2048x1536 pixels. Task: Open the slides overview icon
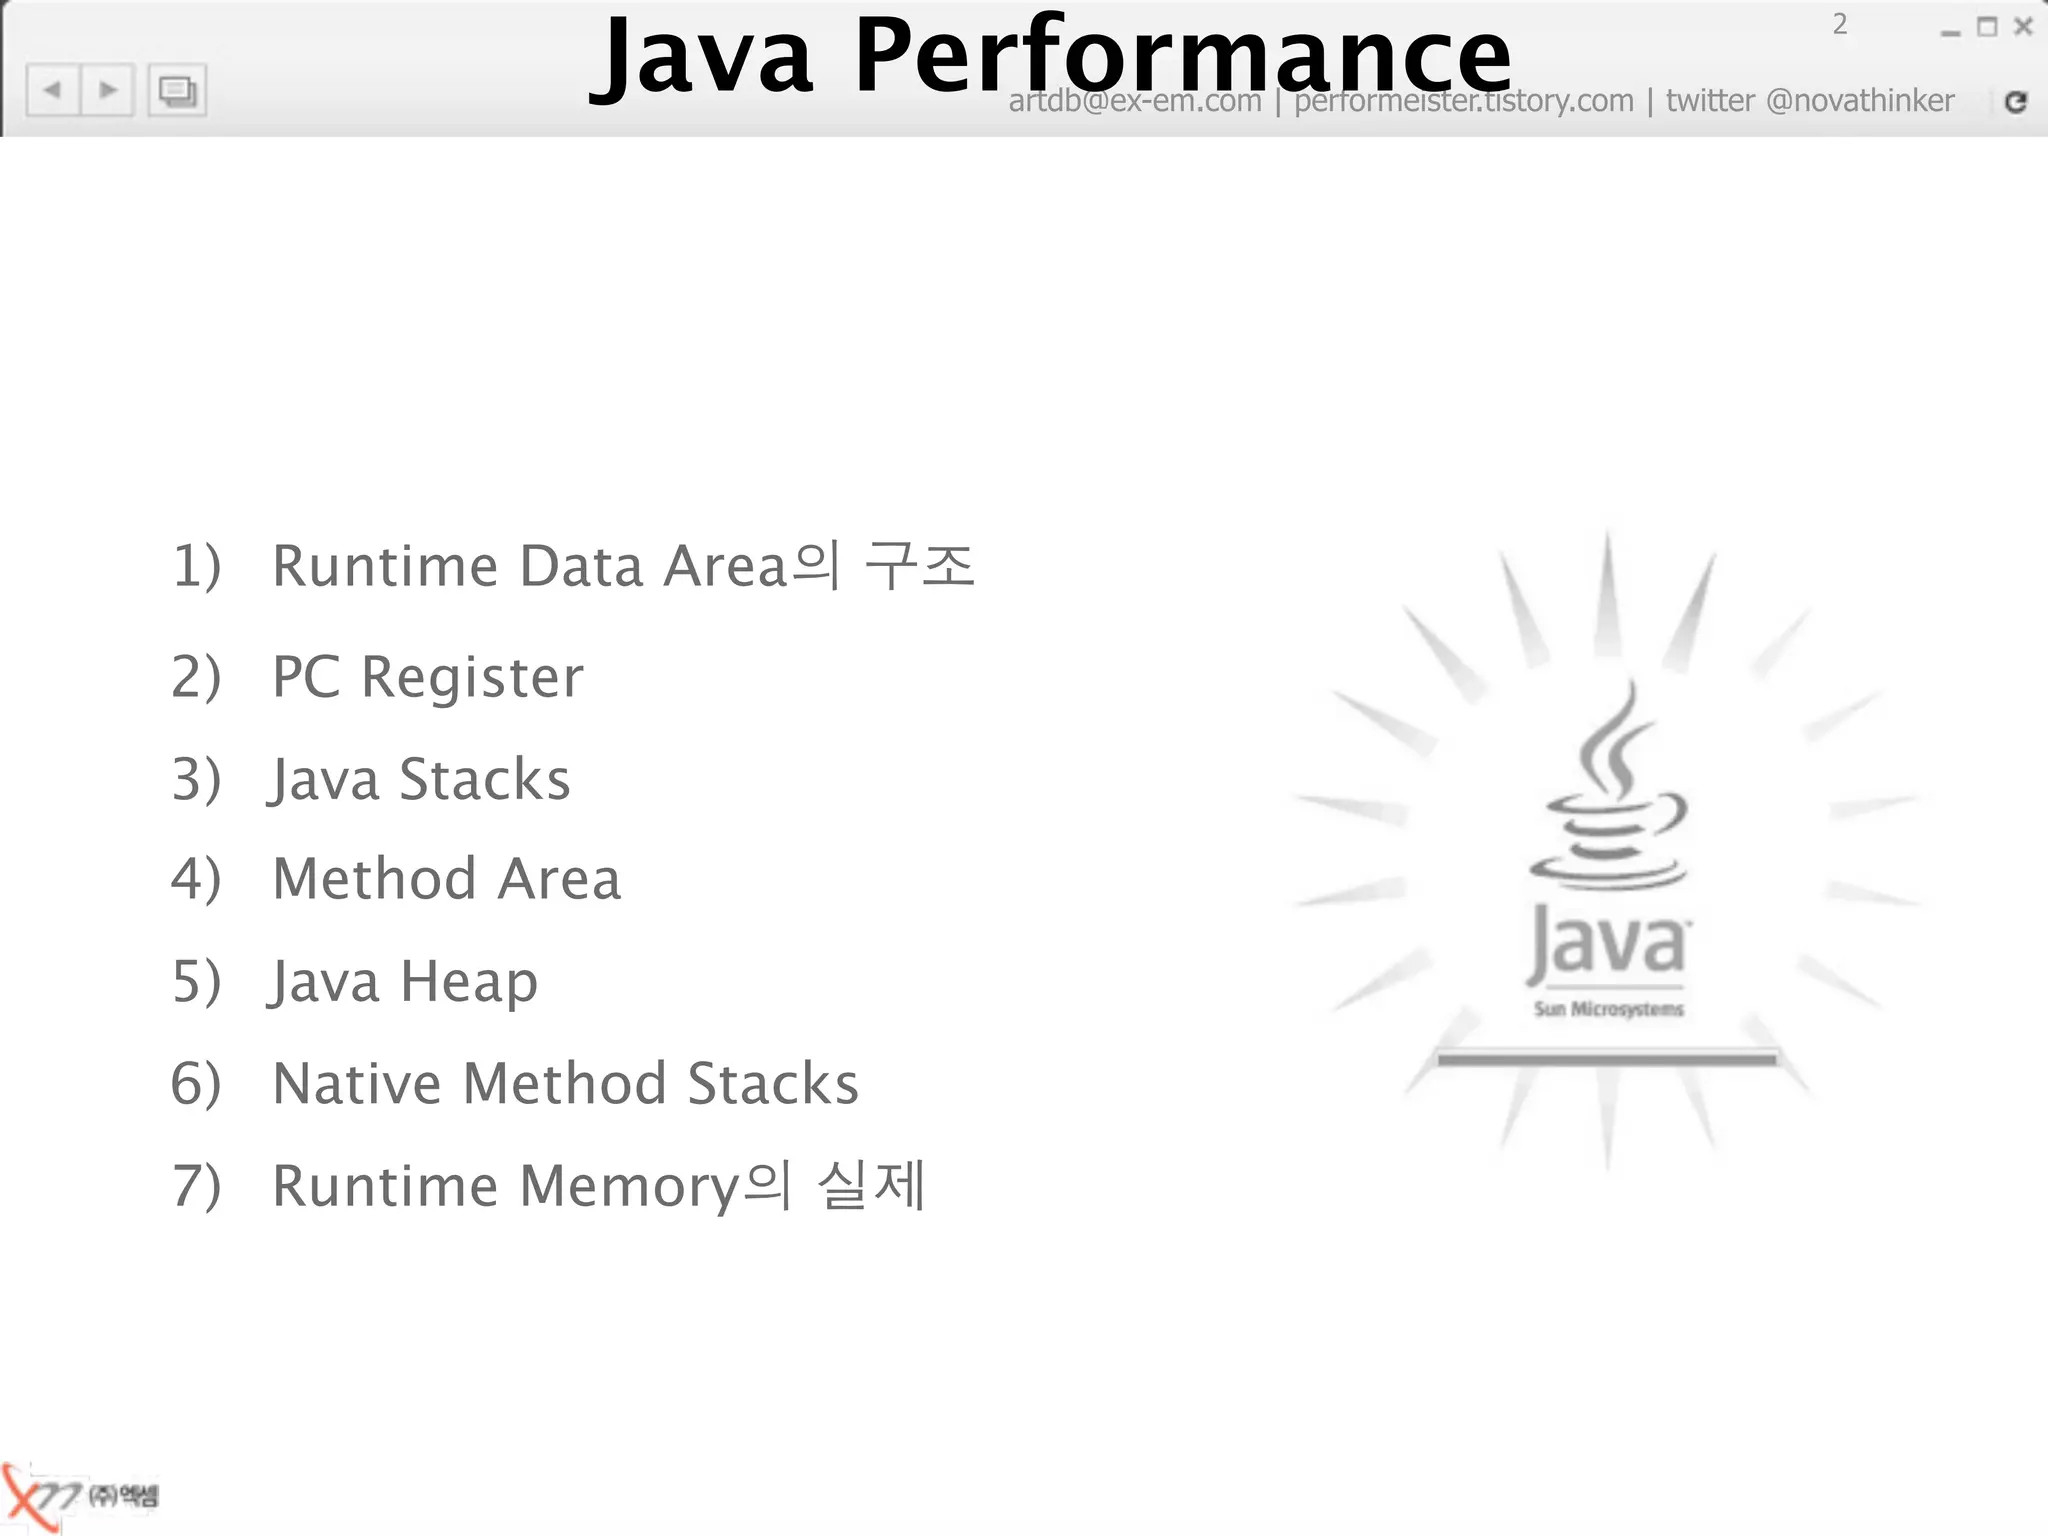pyautogui.click(x=177, y=91)
